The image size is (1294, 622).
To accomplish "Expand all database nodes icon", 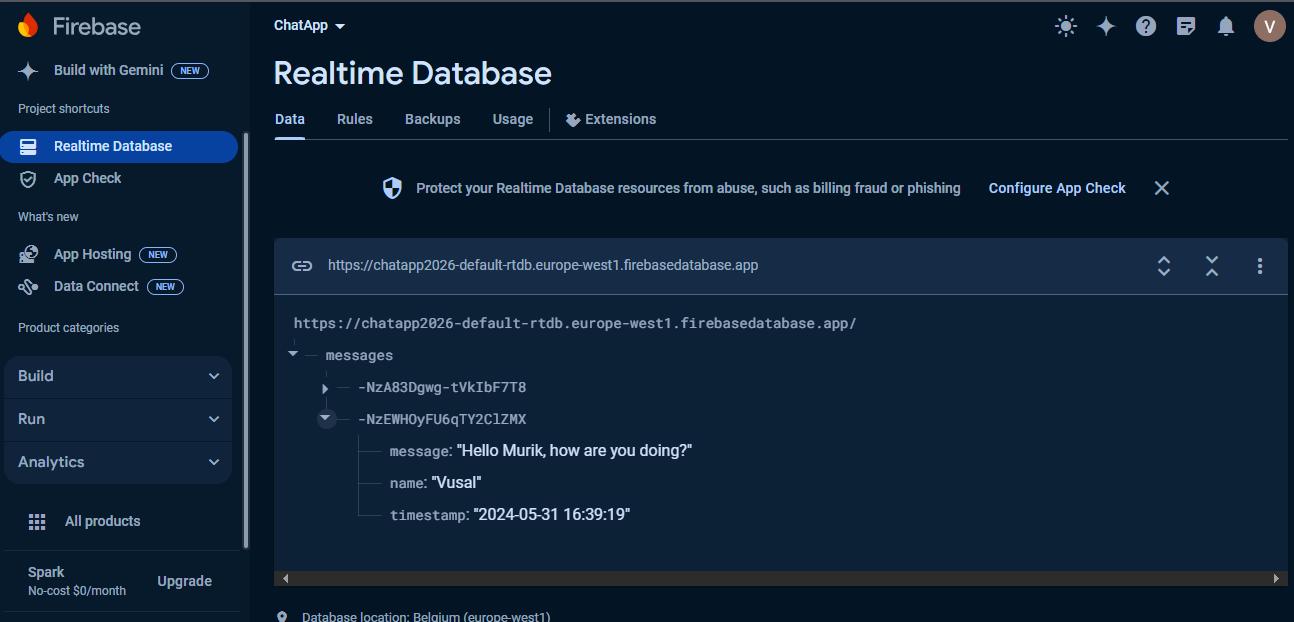I will (x=1164, y=266).
